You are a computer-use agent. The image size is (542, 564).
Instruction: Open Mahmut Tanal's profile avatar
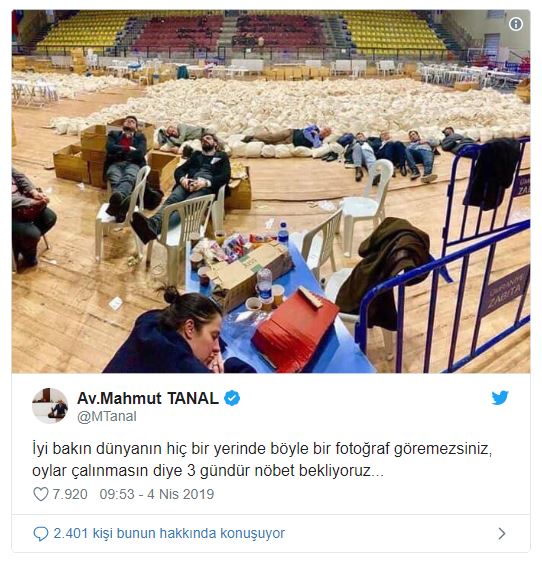[x=50, y=406]
